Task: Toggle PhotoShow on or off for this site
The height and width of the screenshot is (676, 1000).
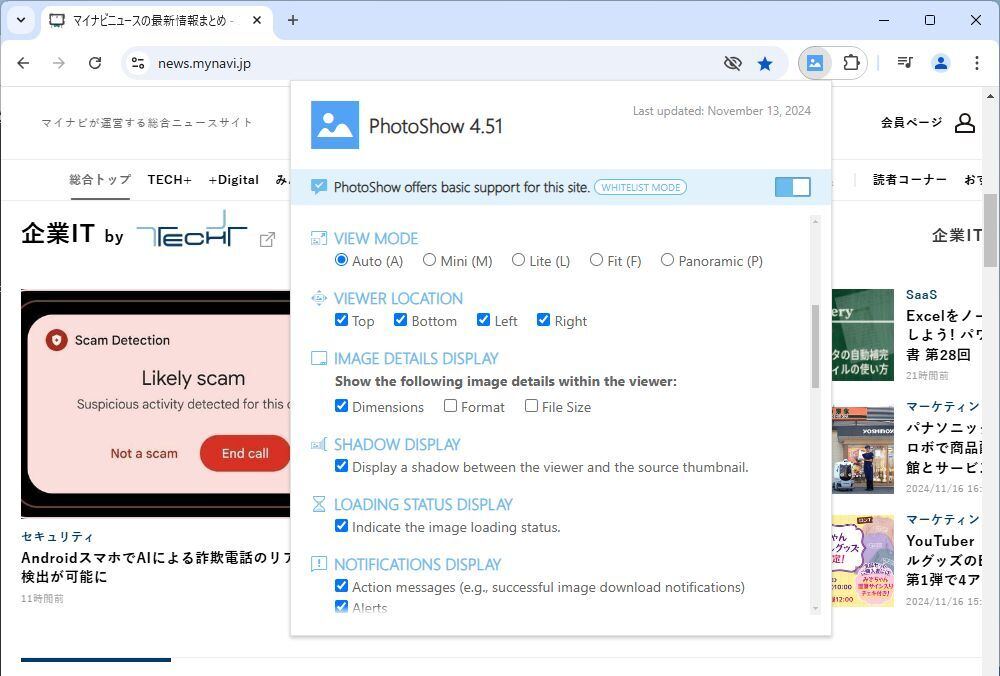Action: click(793, 187)
